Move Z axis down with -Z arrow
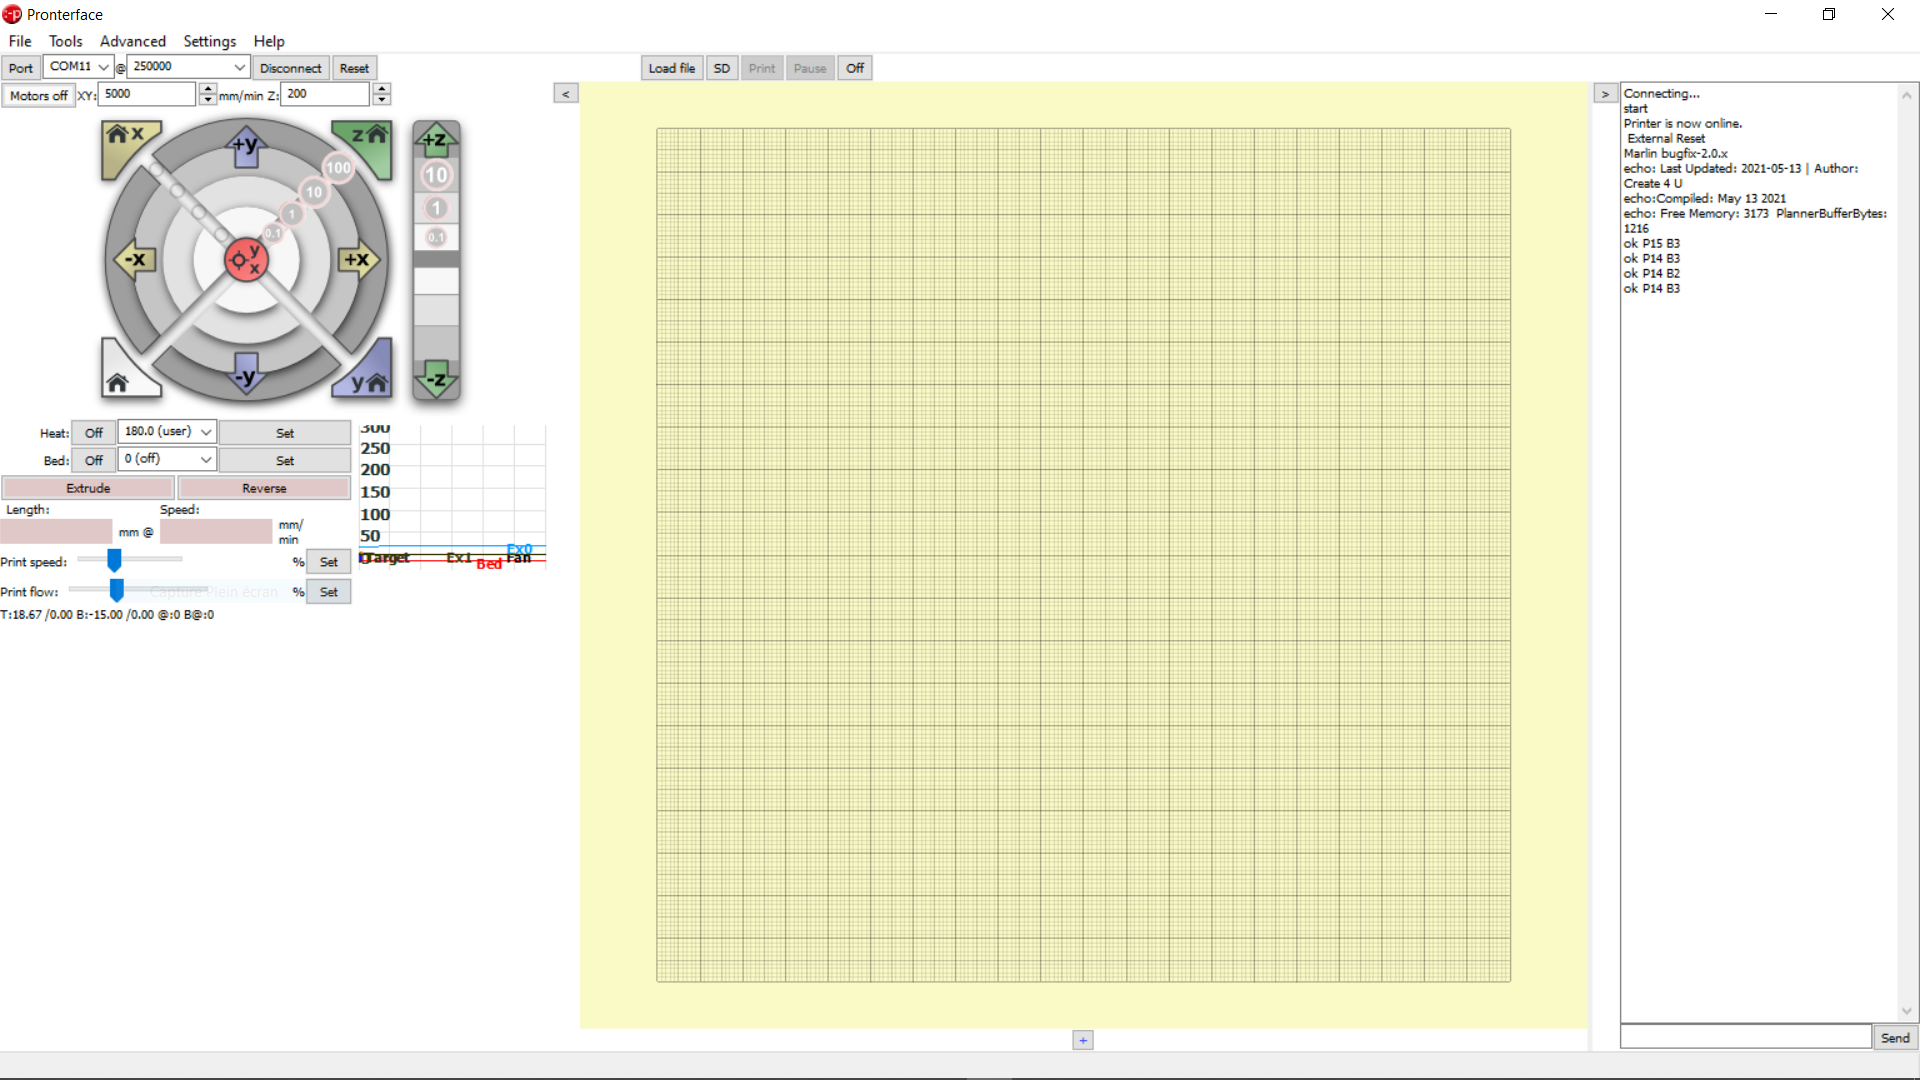This screenshot has width=1920, height=1080. (x=436, y=380)
